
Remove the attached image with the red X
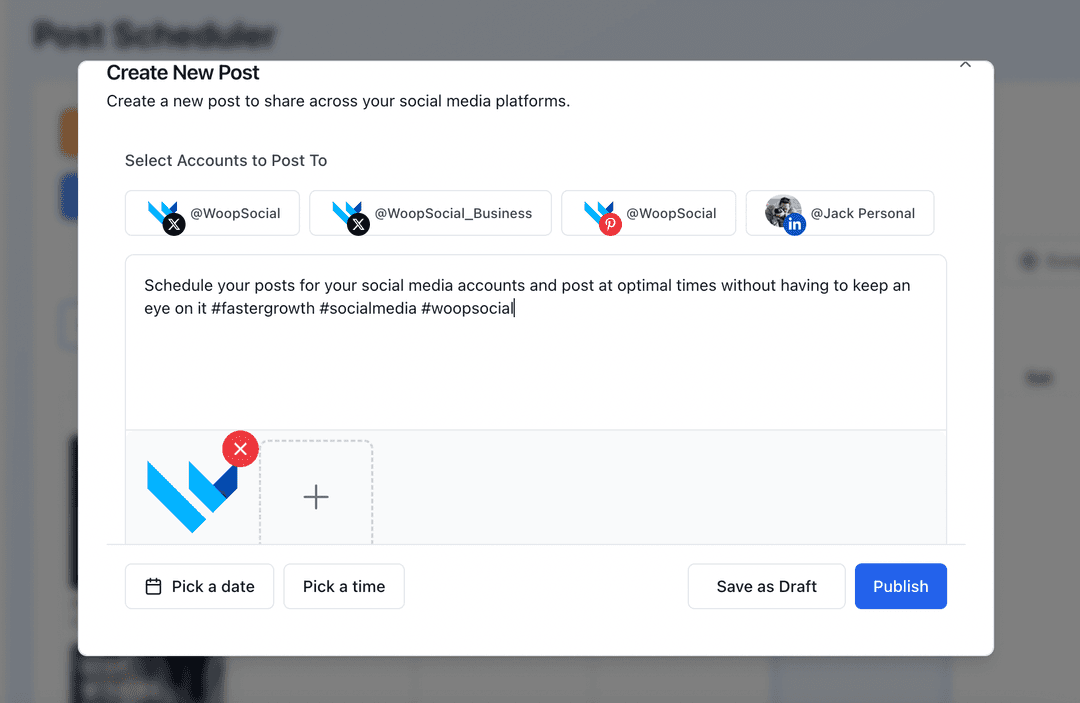pyautogui.click(x=240, y=449)
